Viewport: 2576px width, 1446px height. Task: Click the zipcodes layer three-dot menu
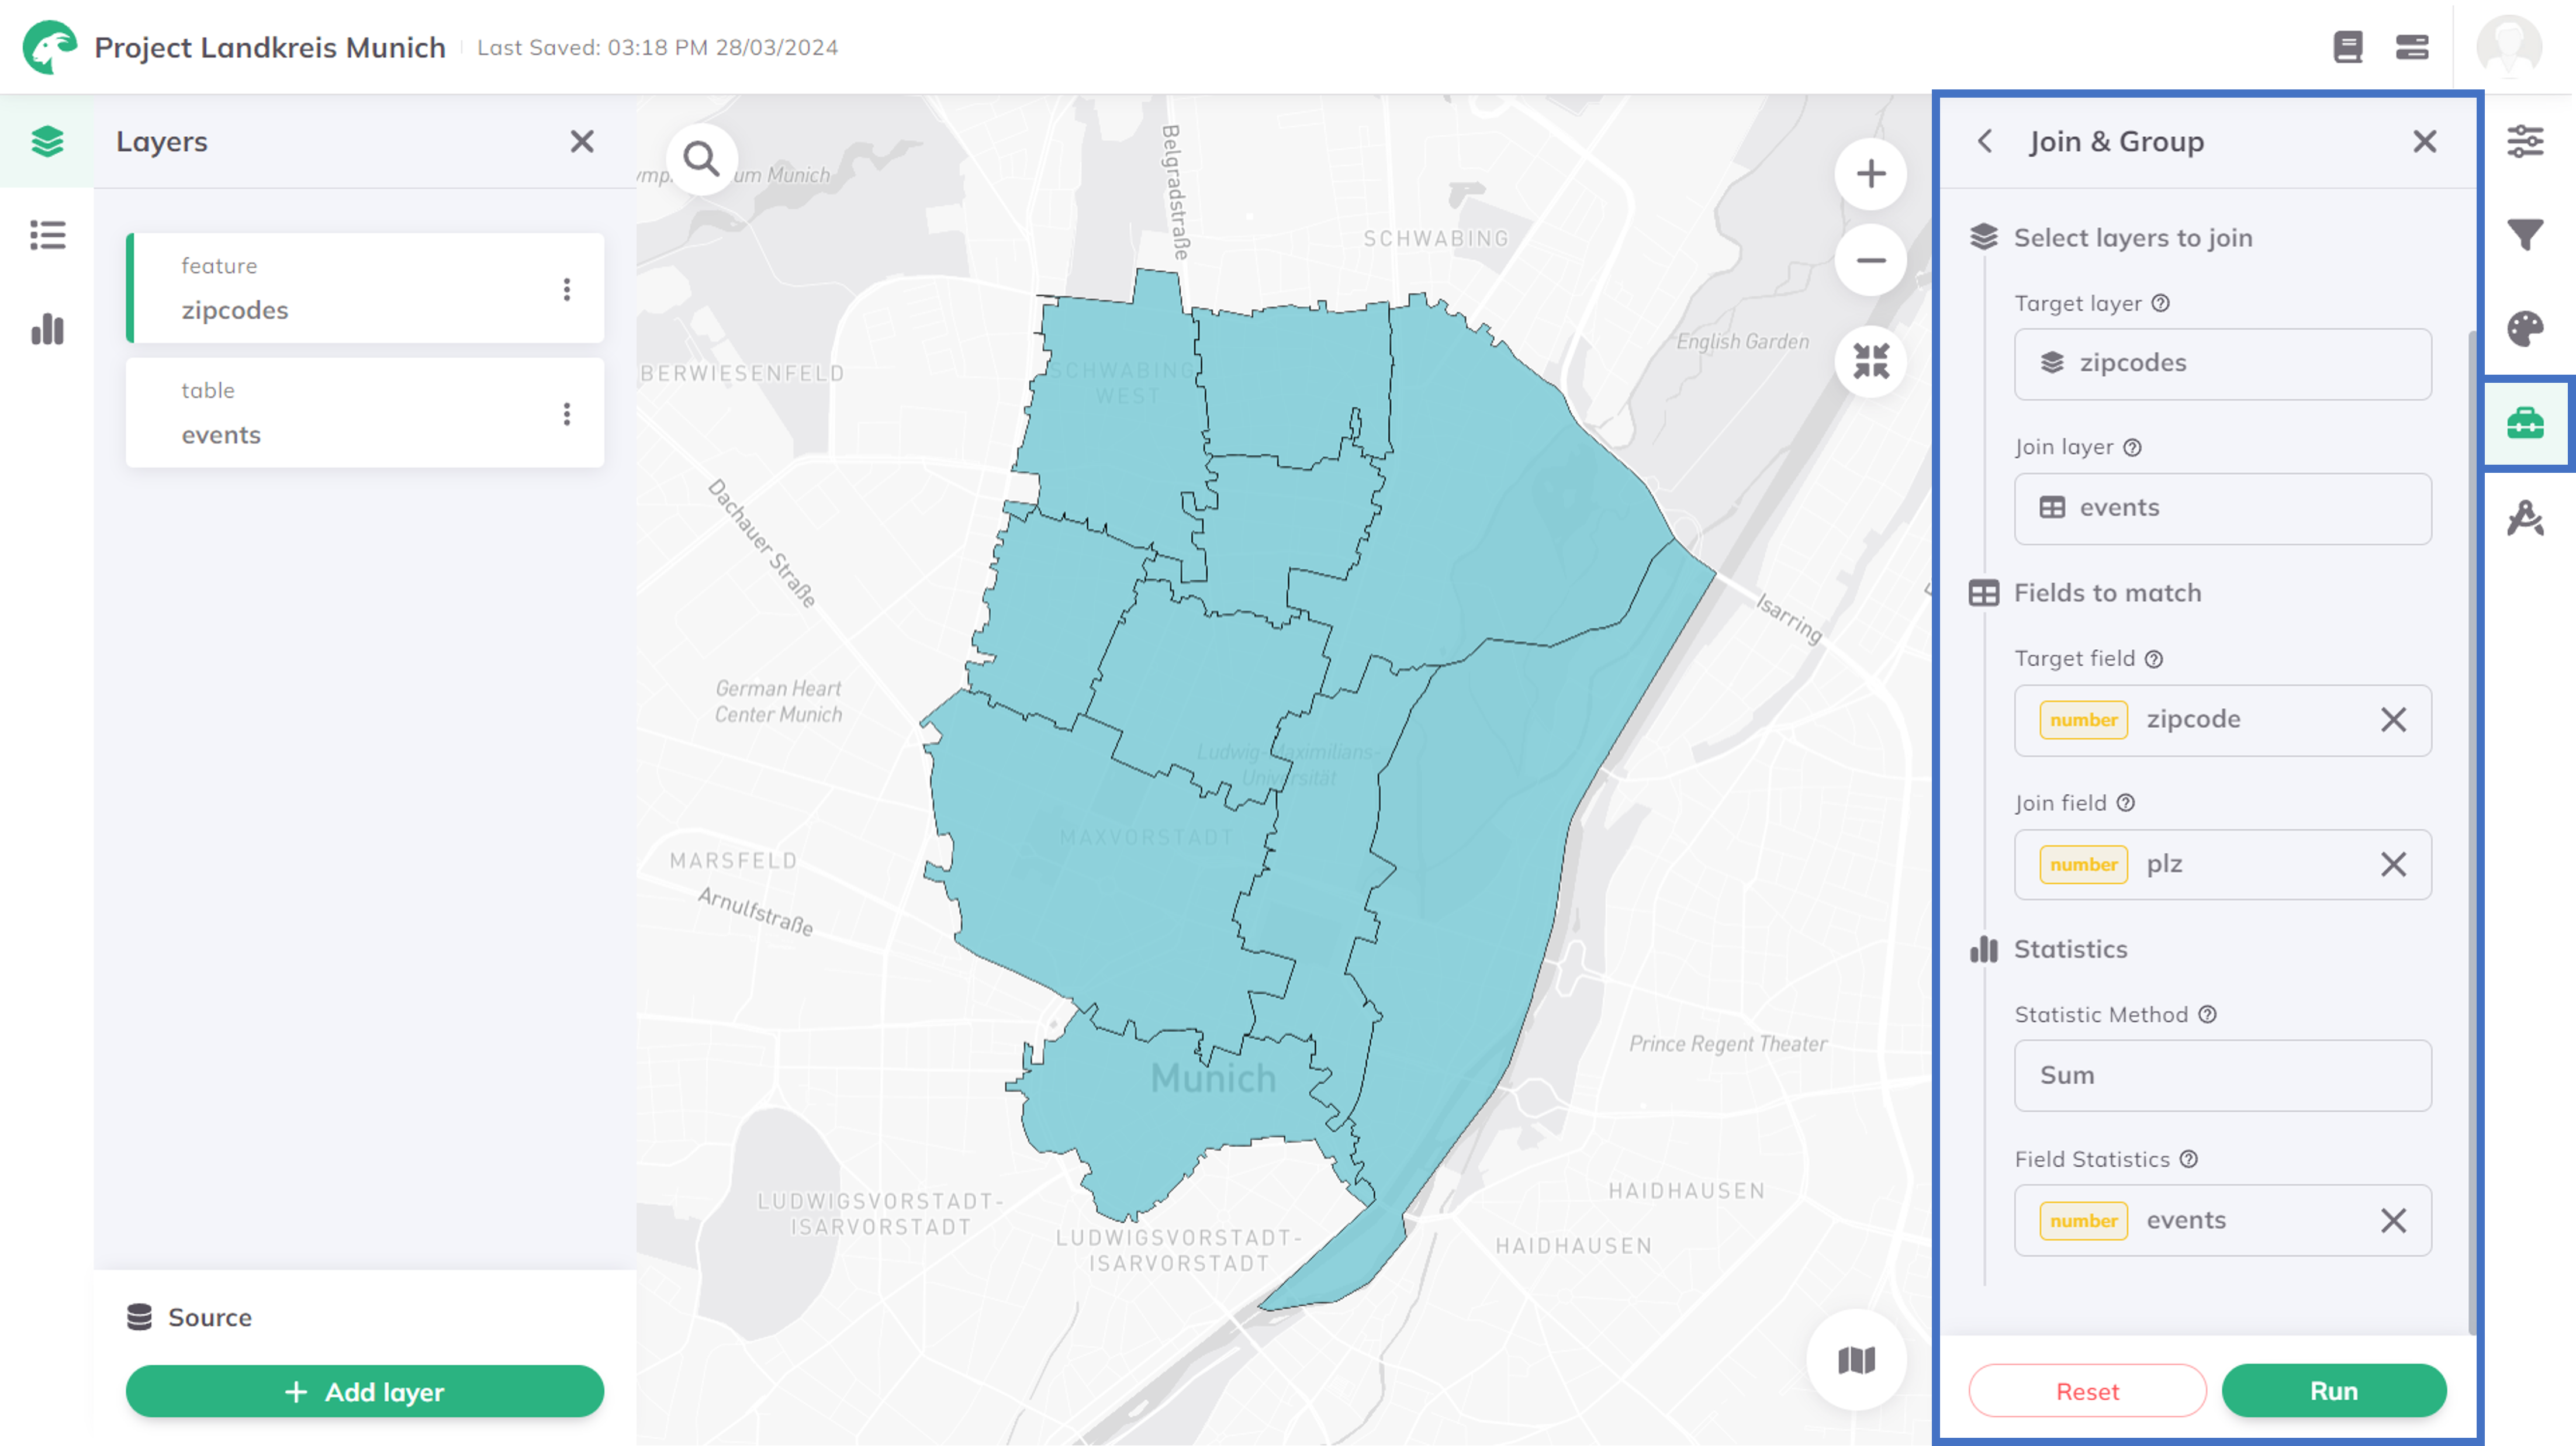566,289
